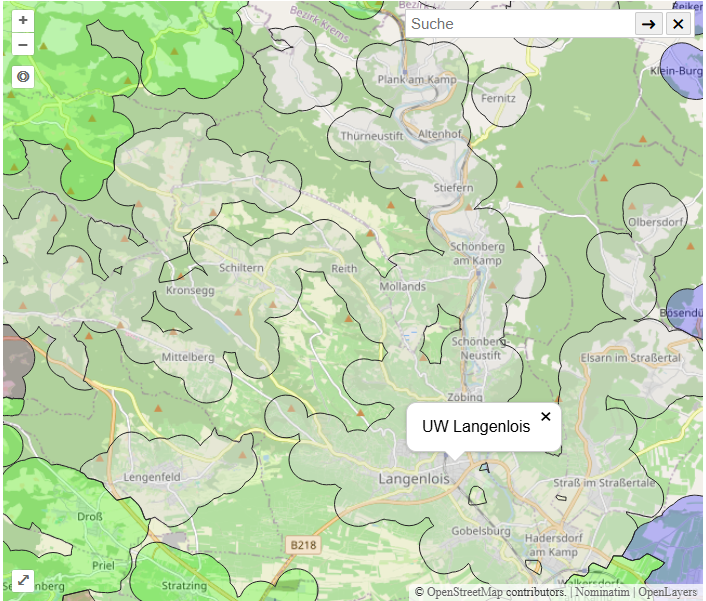
Task: Click the Lengenfeld village label
Action: [151, 478]
